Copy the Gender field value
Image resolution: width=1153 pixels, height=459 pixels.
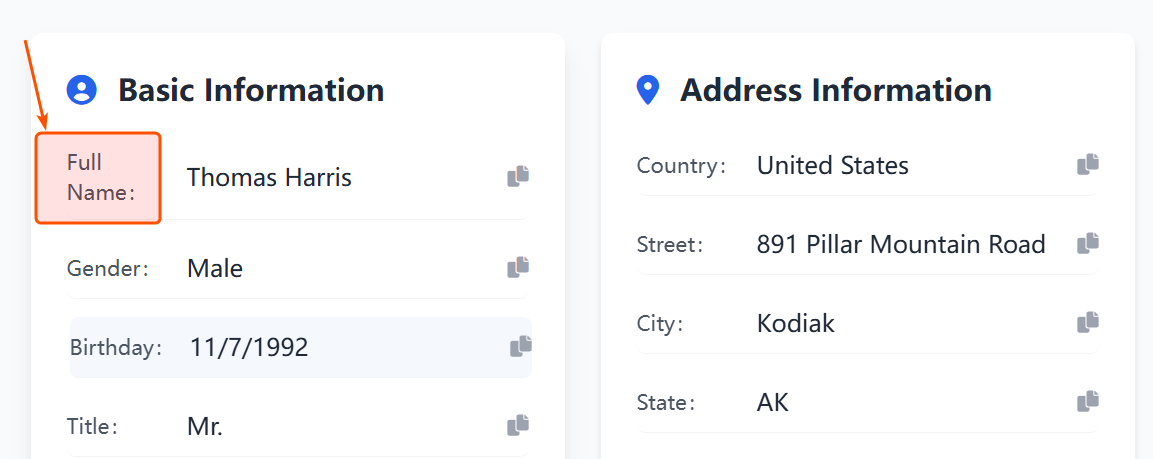tap(518, 268)
